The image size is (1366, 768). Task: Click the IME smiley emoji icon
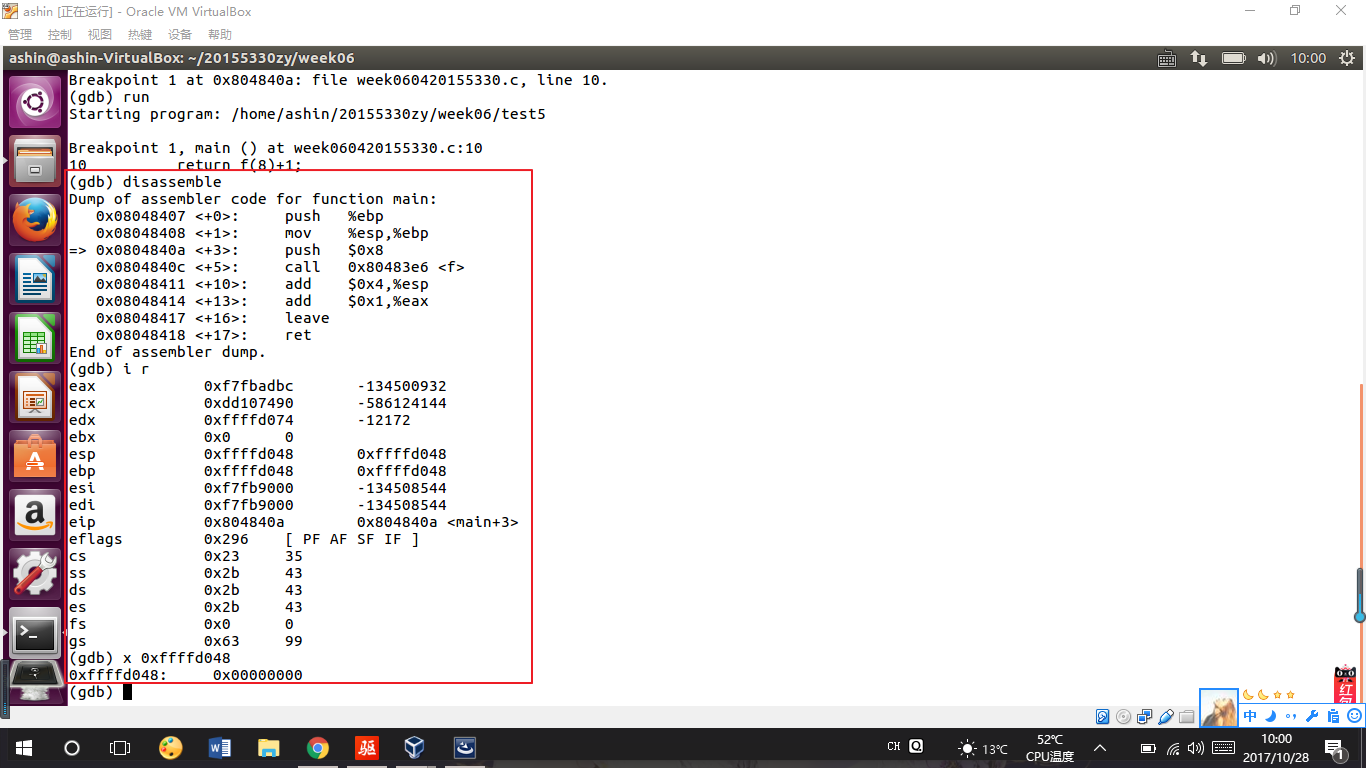[1354, 716]
